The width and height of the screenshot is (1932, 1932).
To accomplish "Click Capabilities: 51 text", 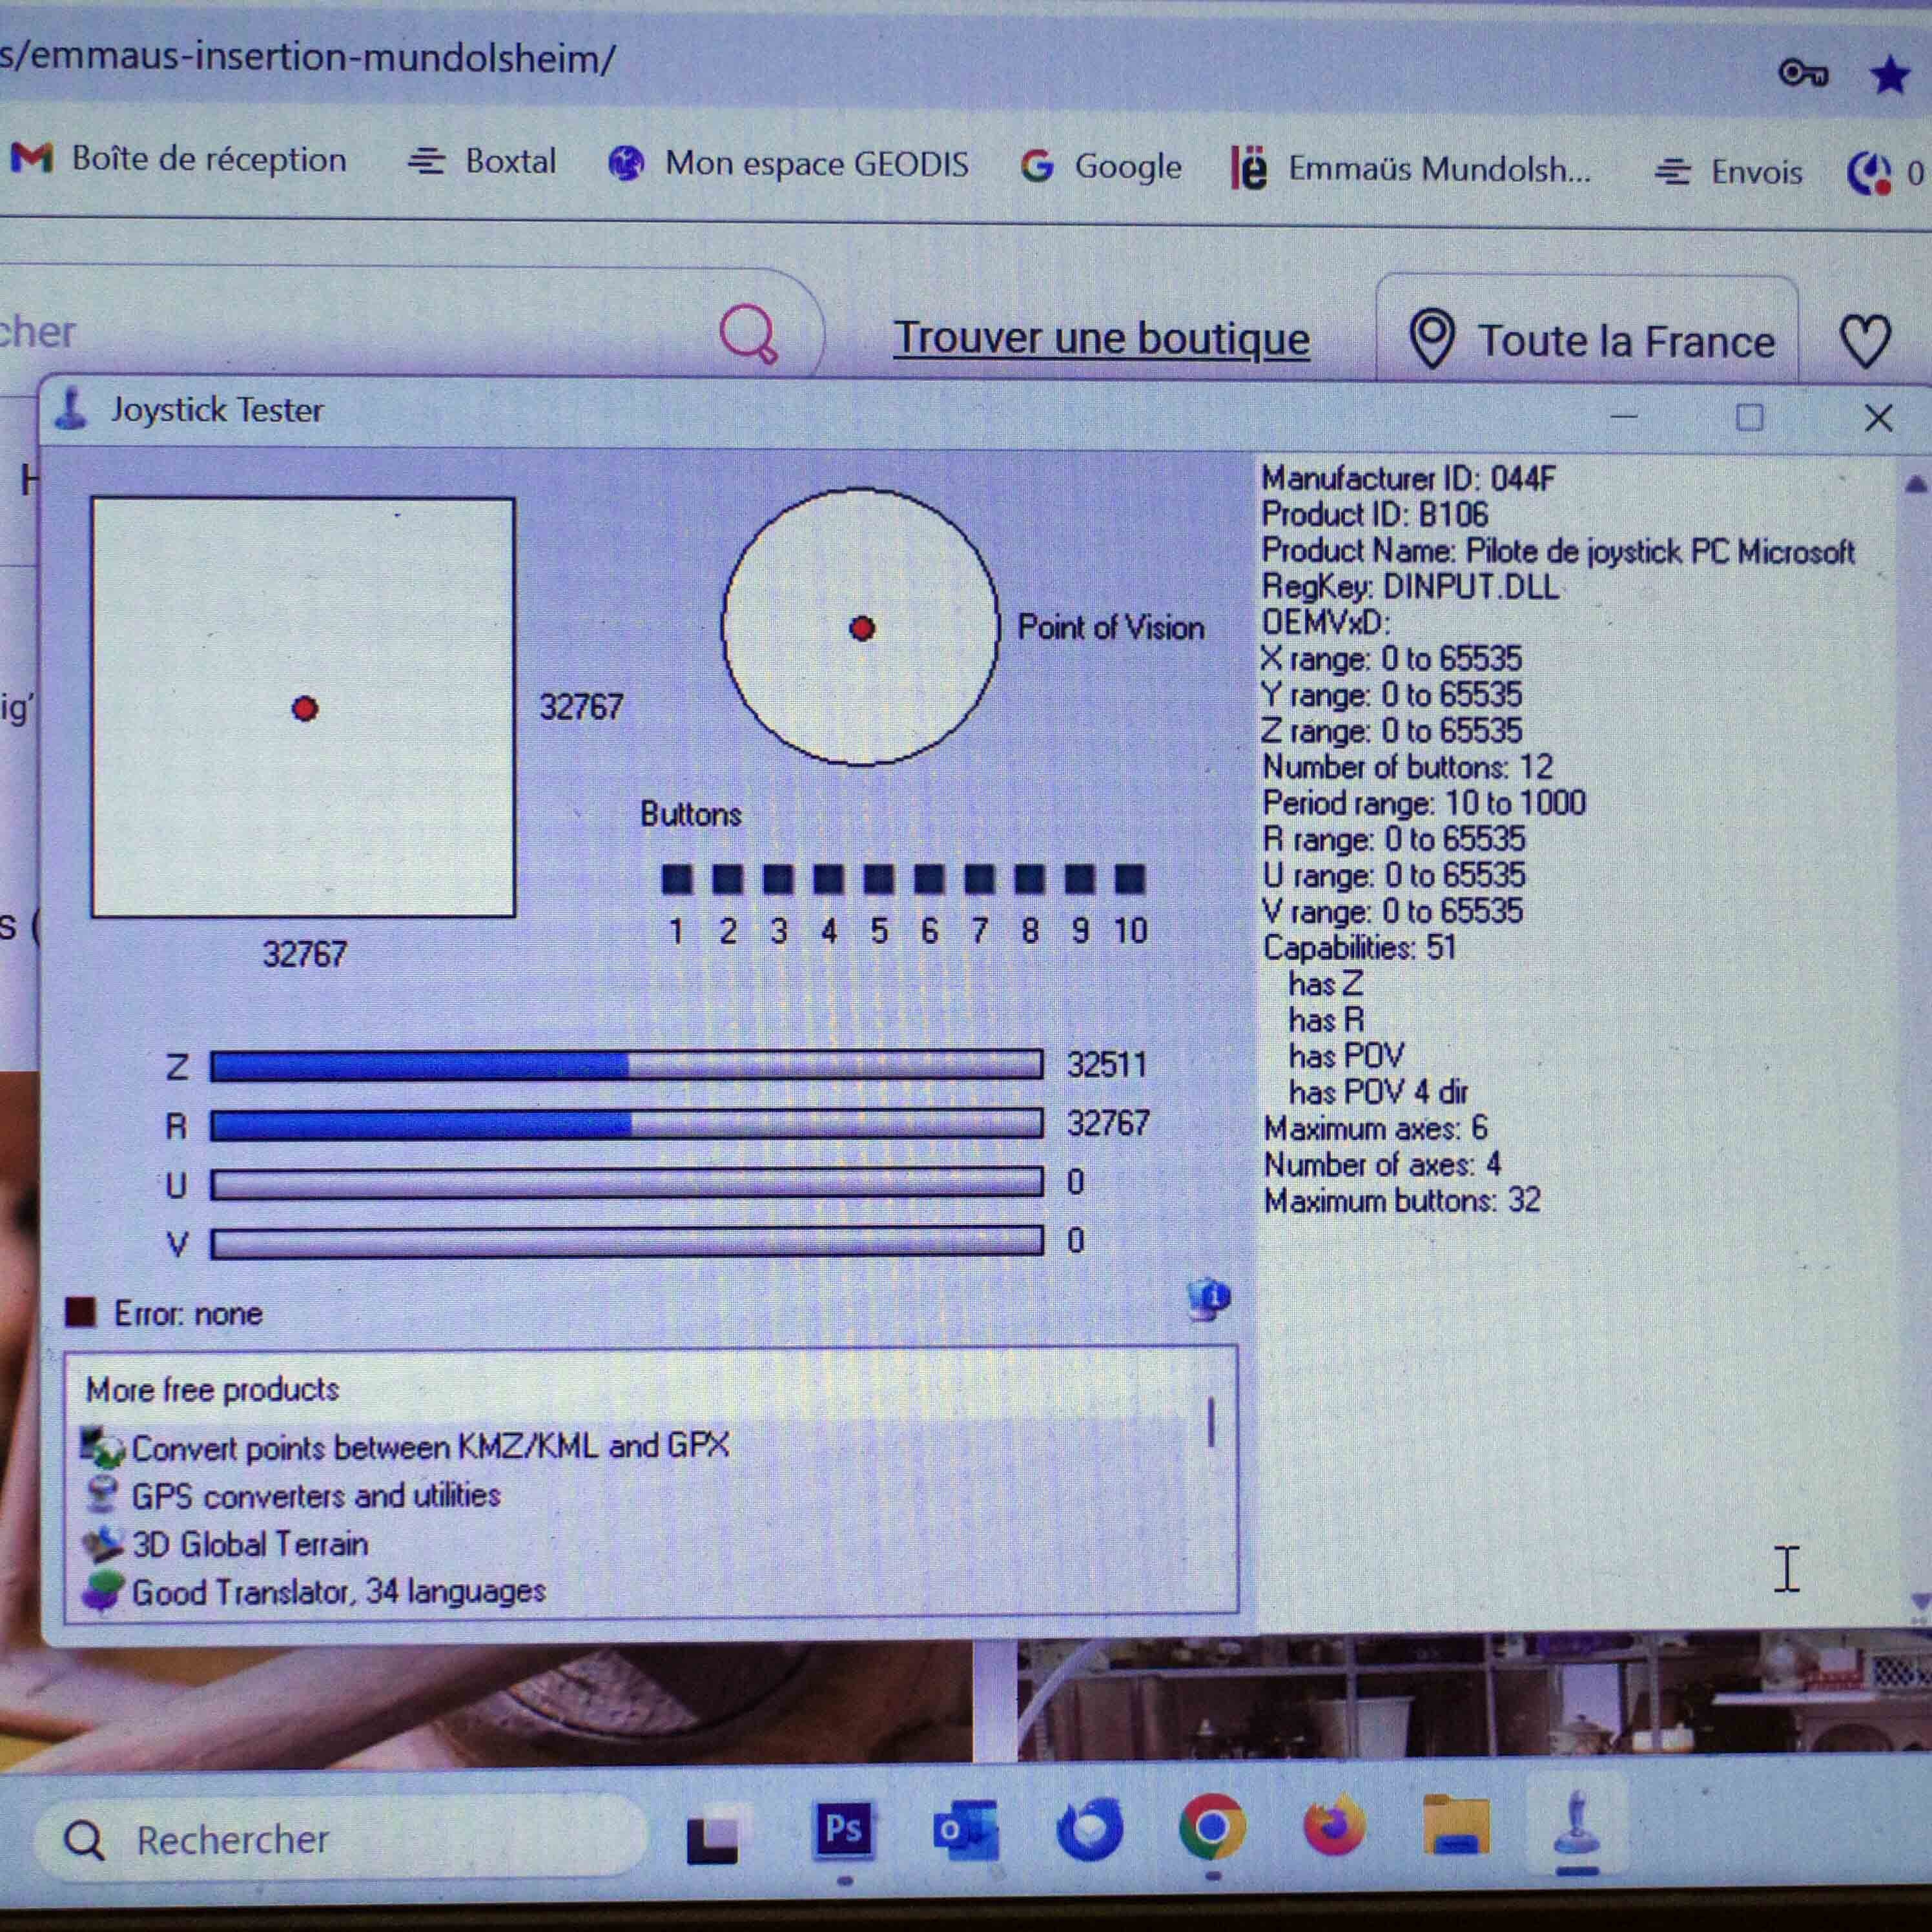I will (x=1360, y=947).
